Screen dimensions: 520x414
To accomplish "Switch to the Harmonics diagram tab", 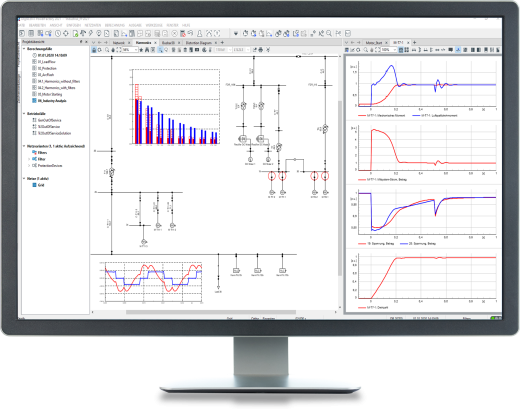I will (x=143, y=43).
